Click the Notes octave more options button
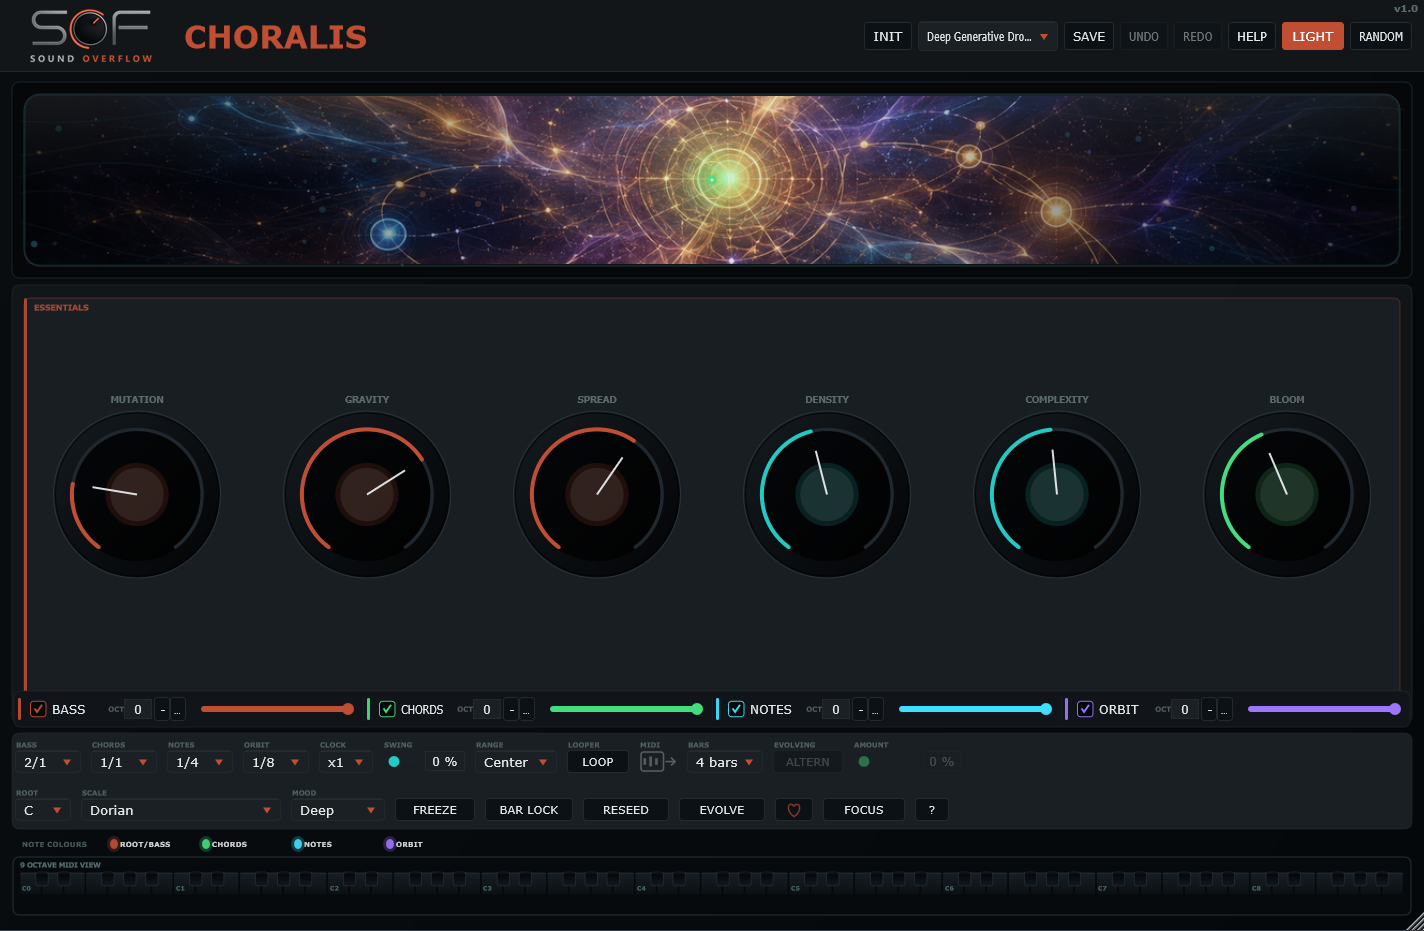 pos(876,710)
